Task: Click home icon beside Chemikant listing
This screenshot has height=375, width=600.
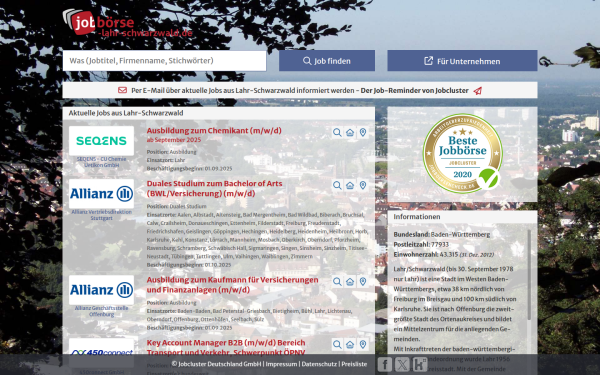Action: pos(350,132)
